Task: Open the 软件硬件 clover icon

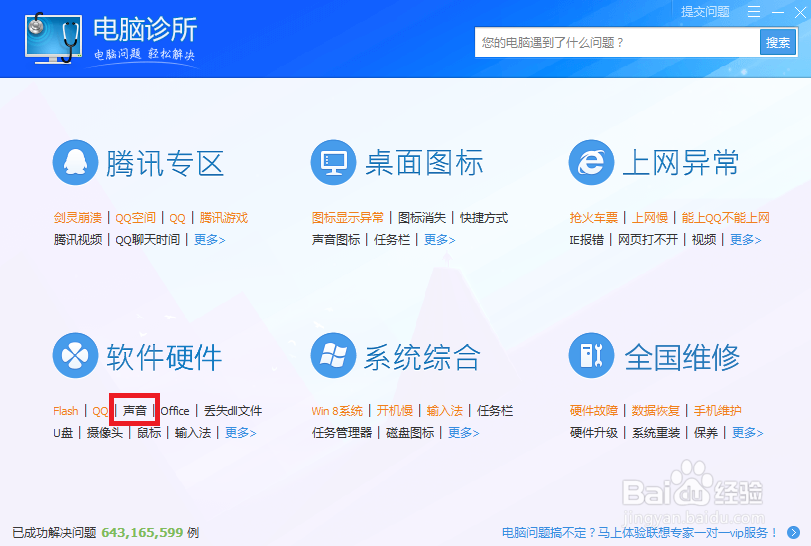Action: (x=76, y=355)
